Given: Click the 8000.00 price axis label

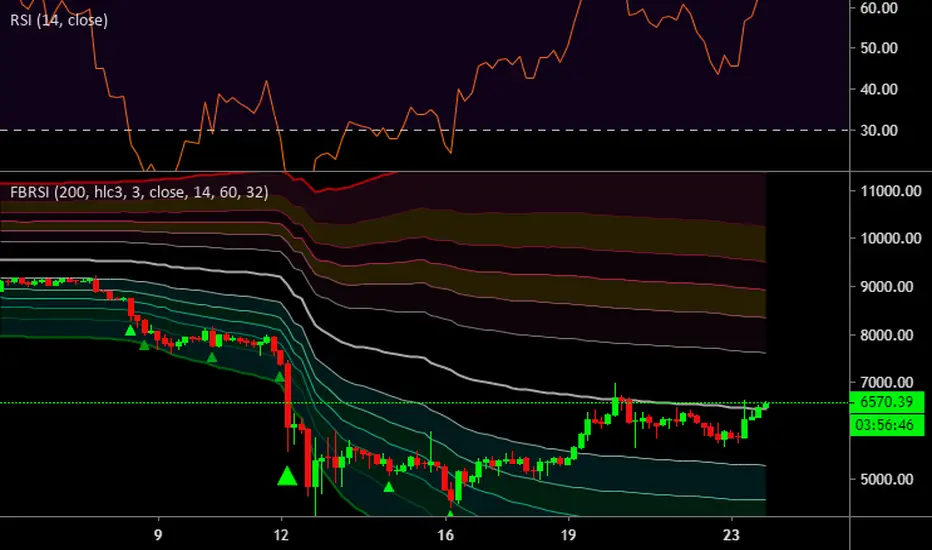Looking at the screenshot, I should coord(887,335).
